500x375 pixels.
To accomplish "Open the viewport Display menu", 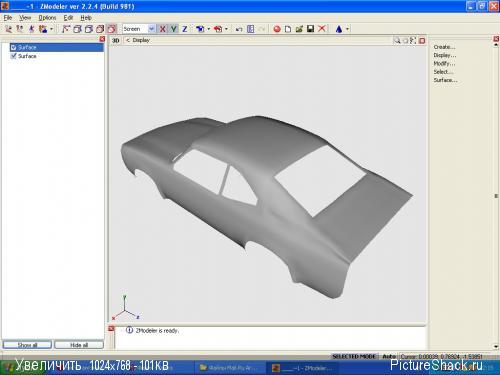I will (x=141, y=40).
